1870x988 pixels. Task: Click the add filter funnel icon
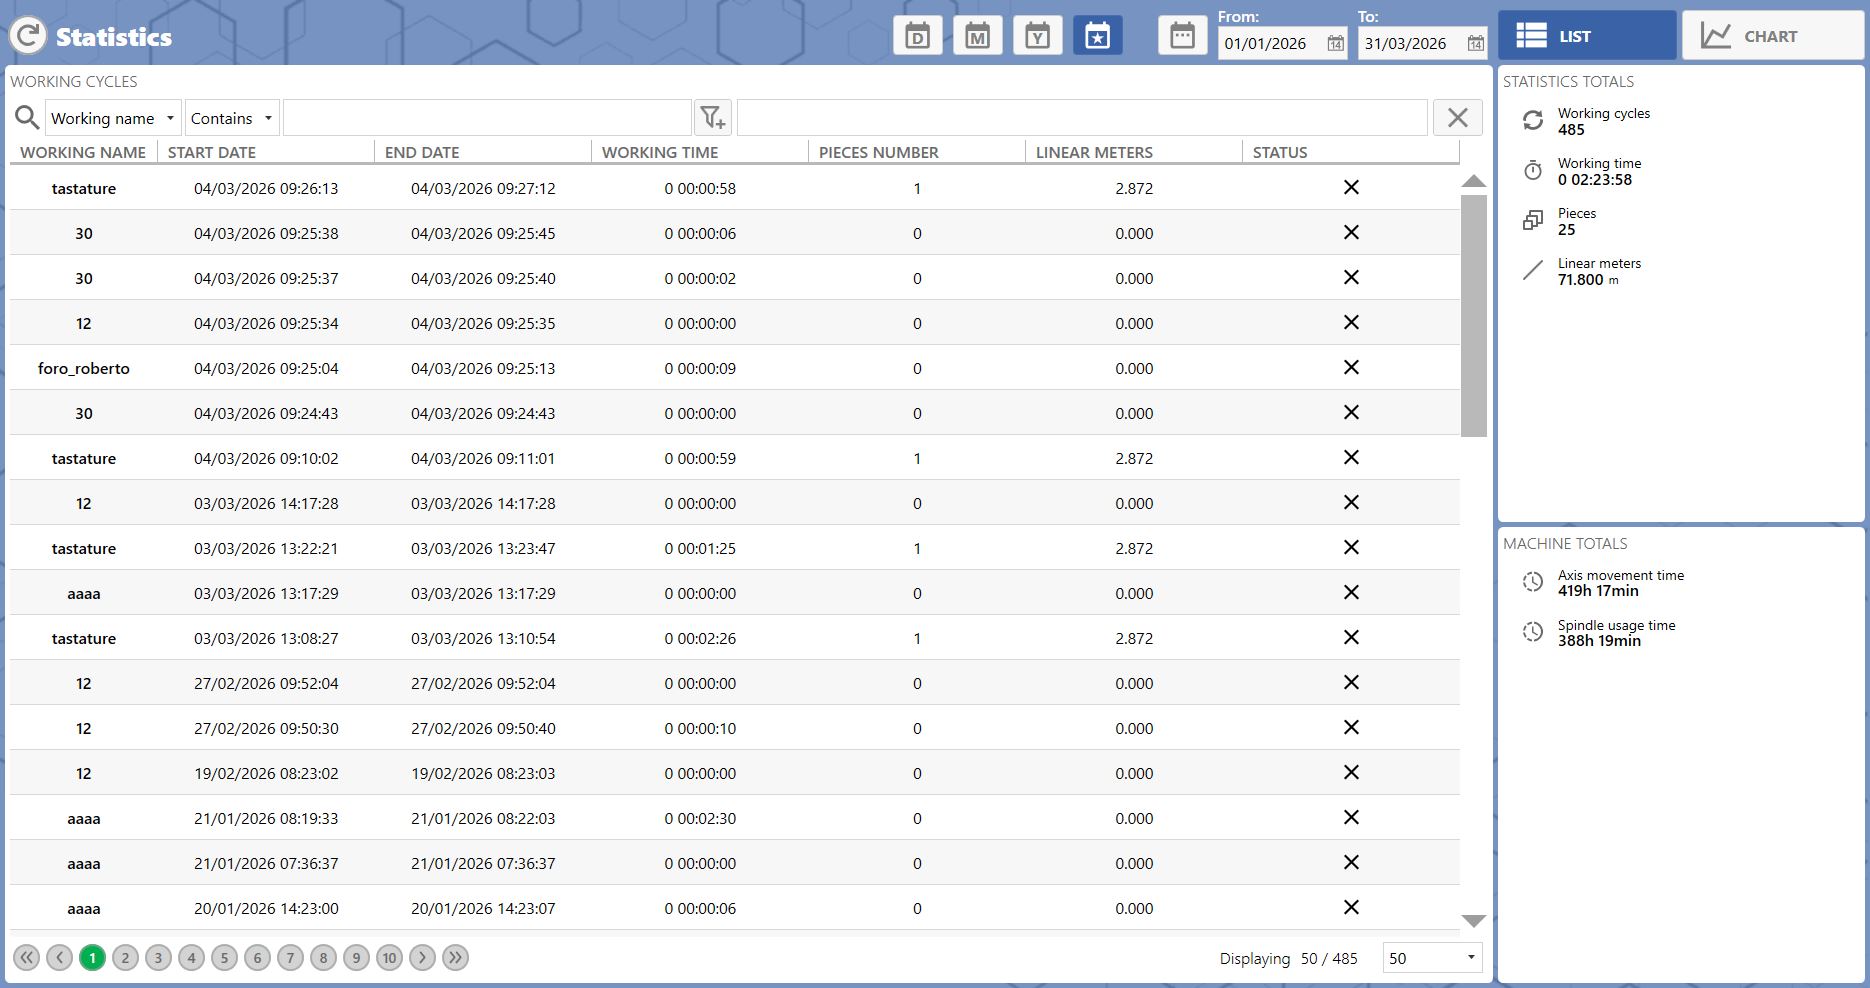713,118
